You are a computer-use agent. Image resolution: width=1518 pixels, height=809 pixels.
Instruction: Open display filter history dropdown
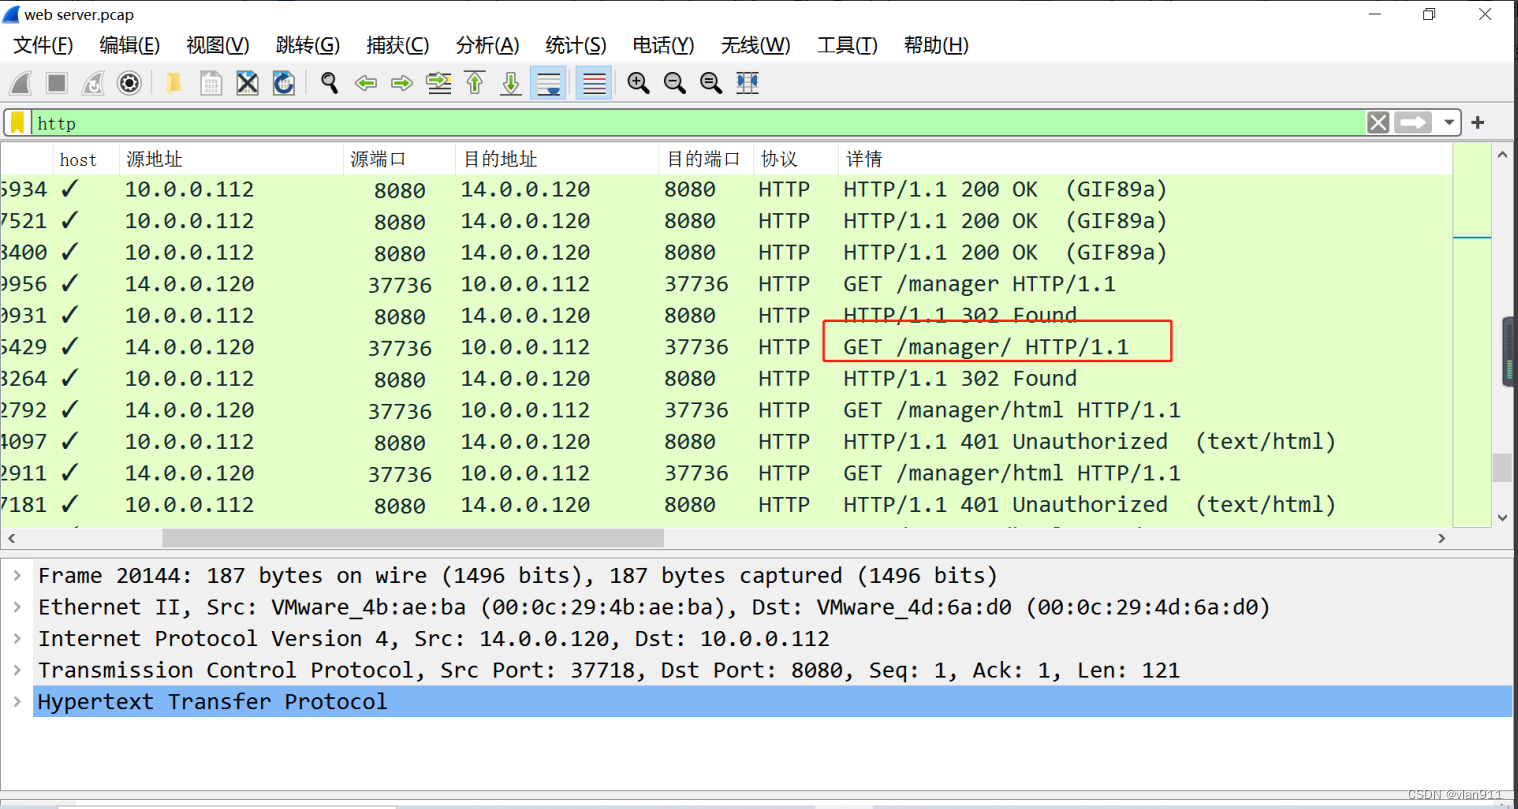[x=1449, y=123]
